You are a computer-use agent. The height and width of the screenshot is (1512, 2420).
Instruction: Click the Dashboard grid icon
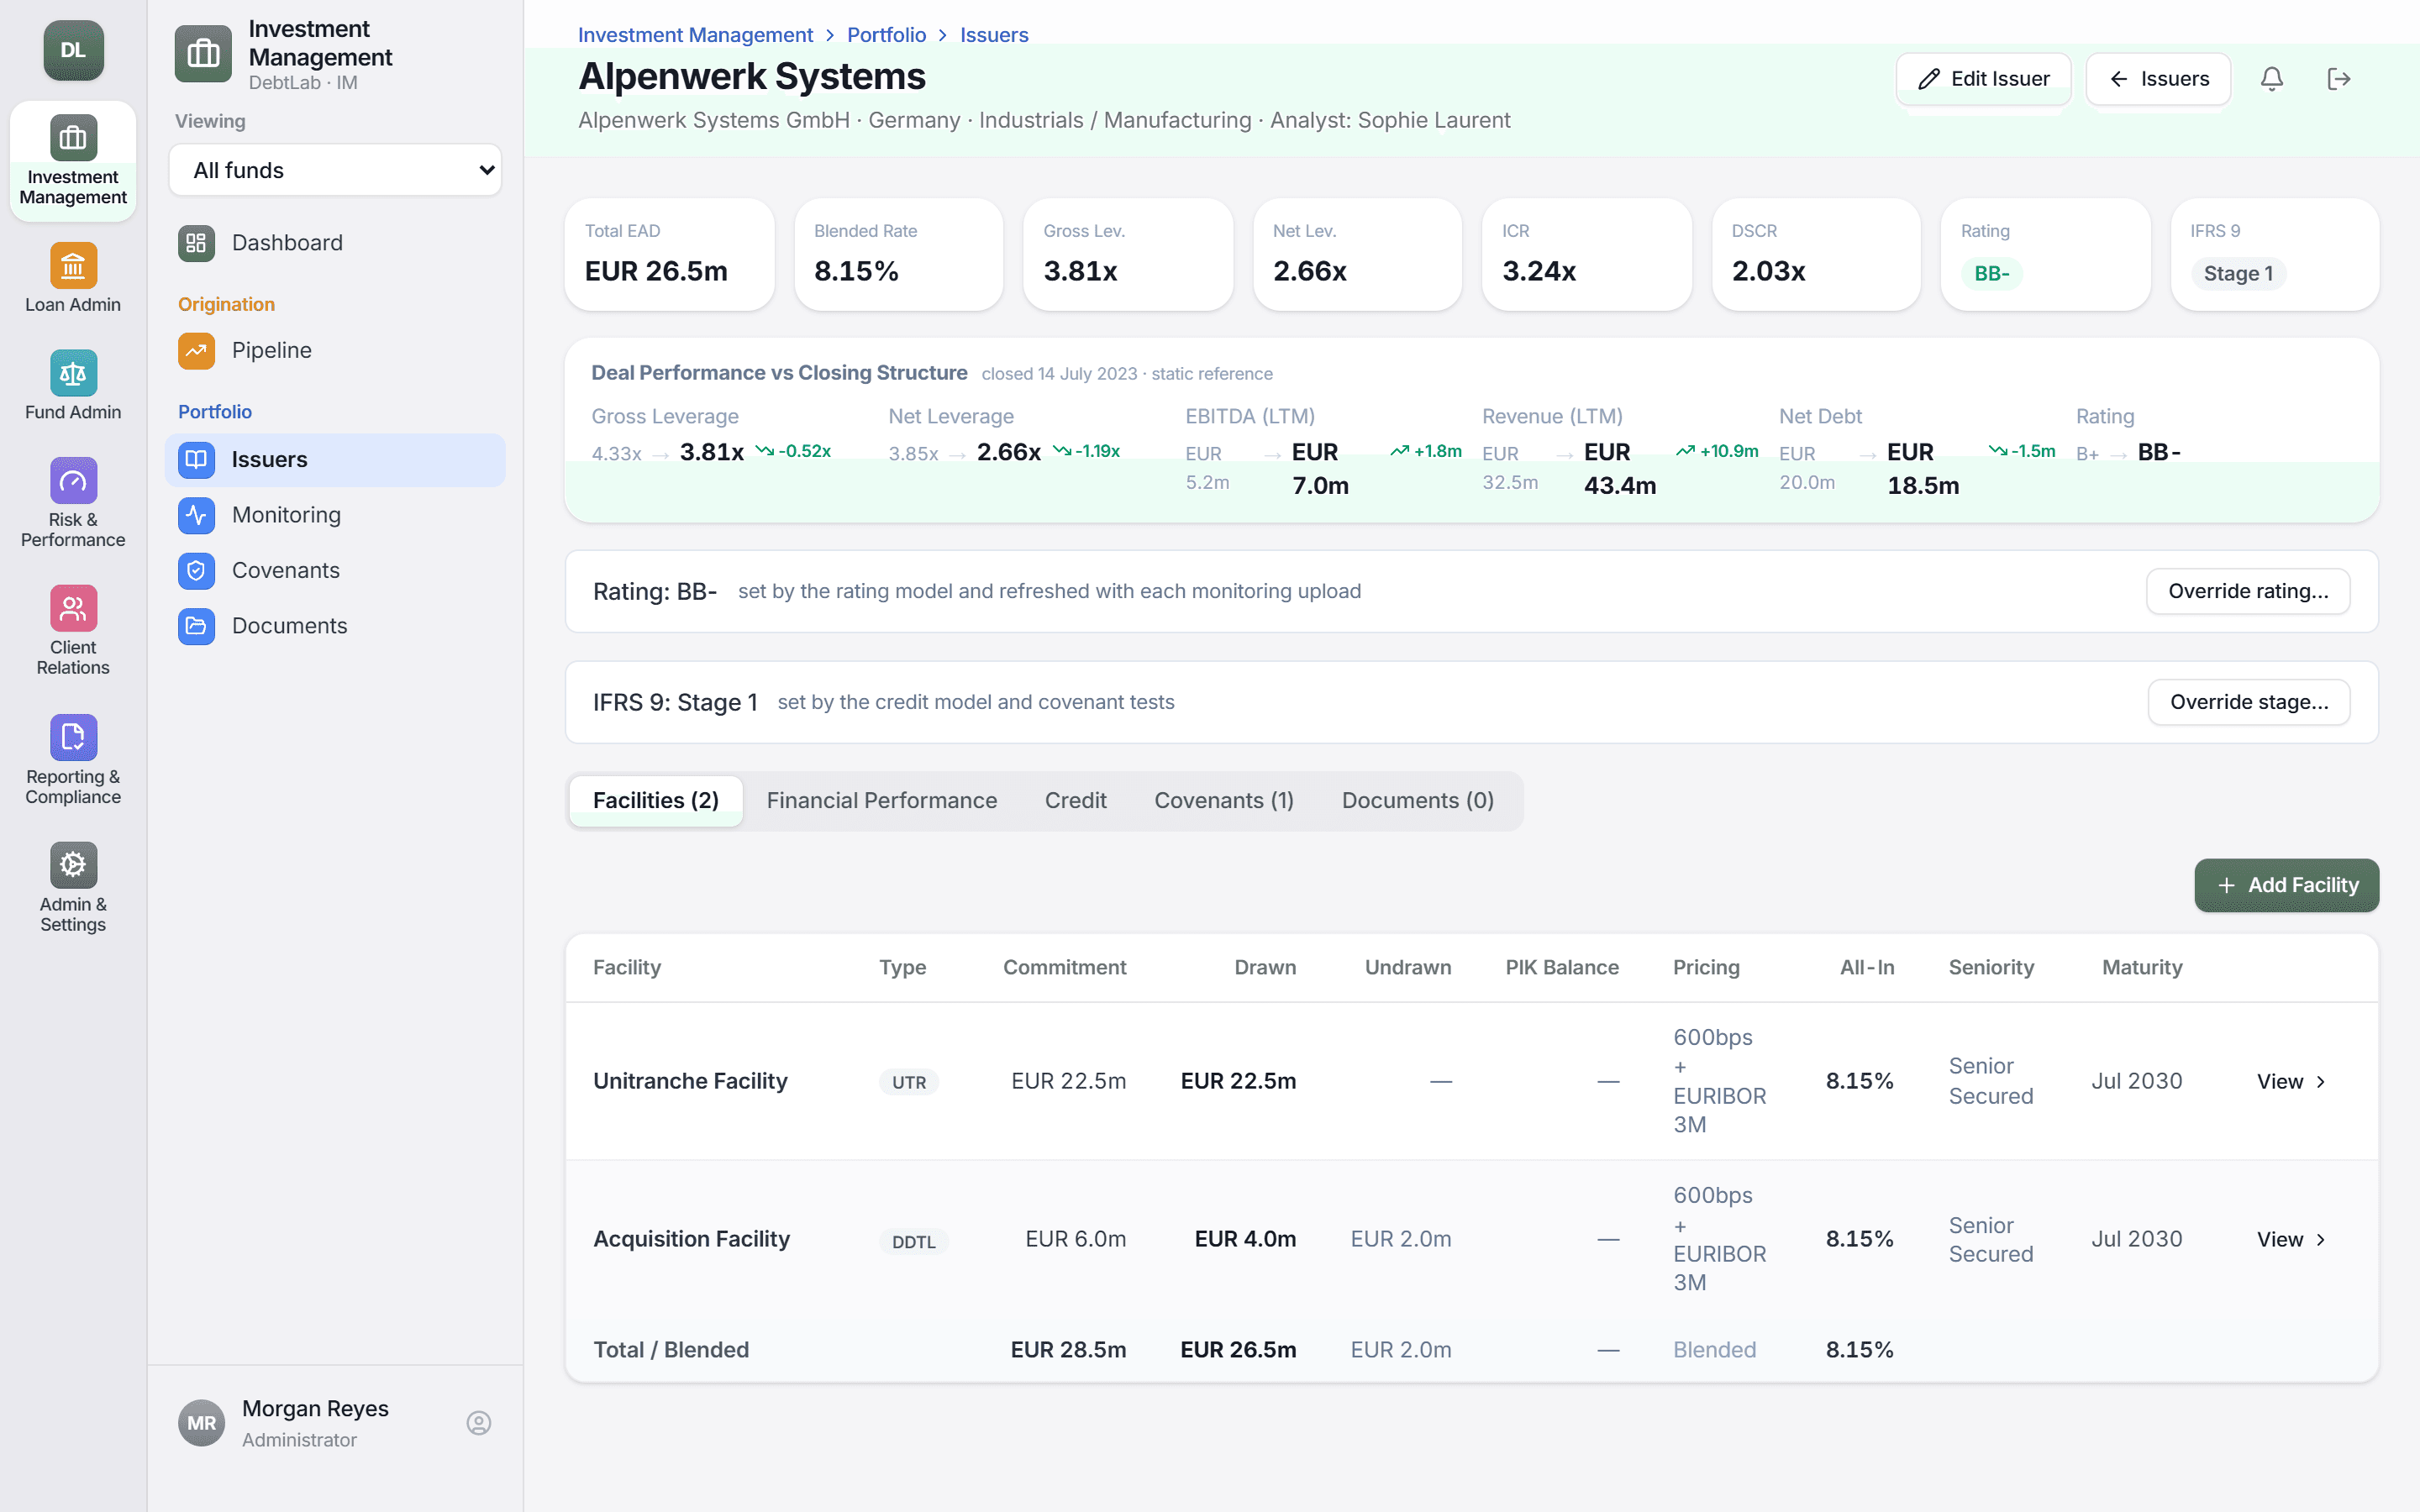point(196,243)
